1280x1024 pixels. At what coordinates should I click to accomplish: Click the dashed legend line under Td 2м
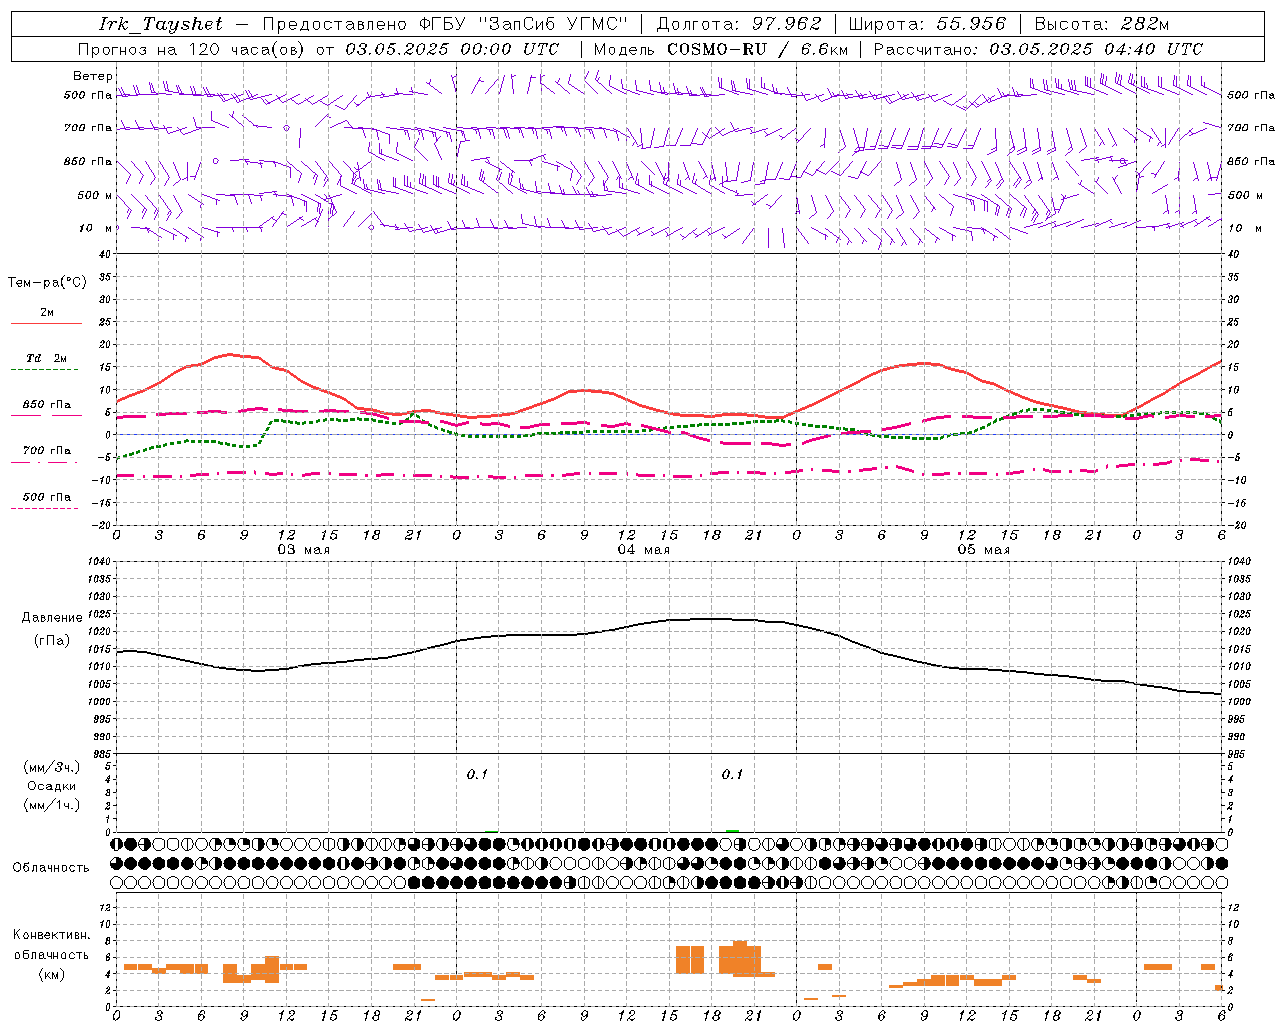(45, 370)
